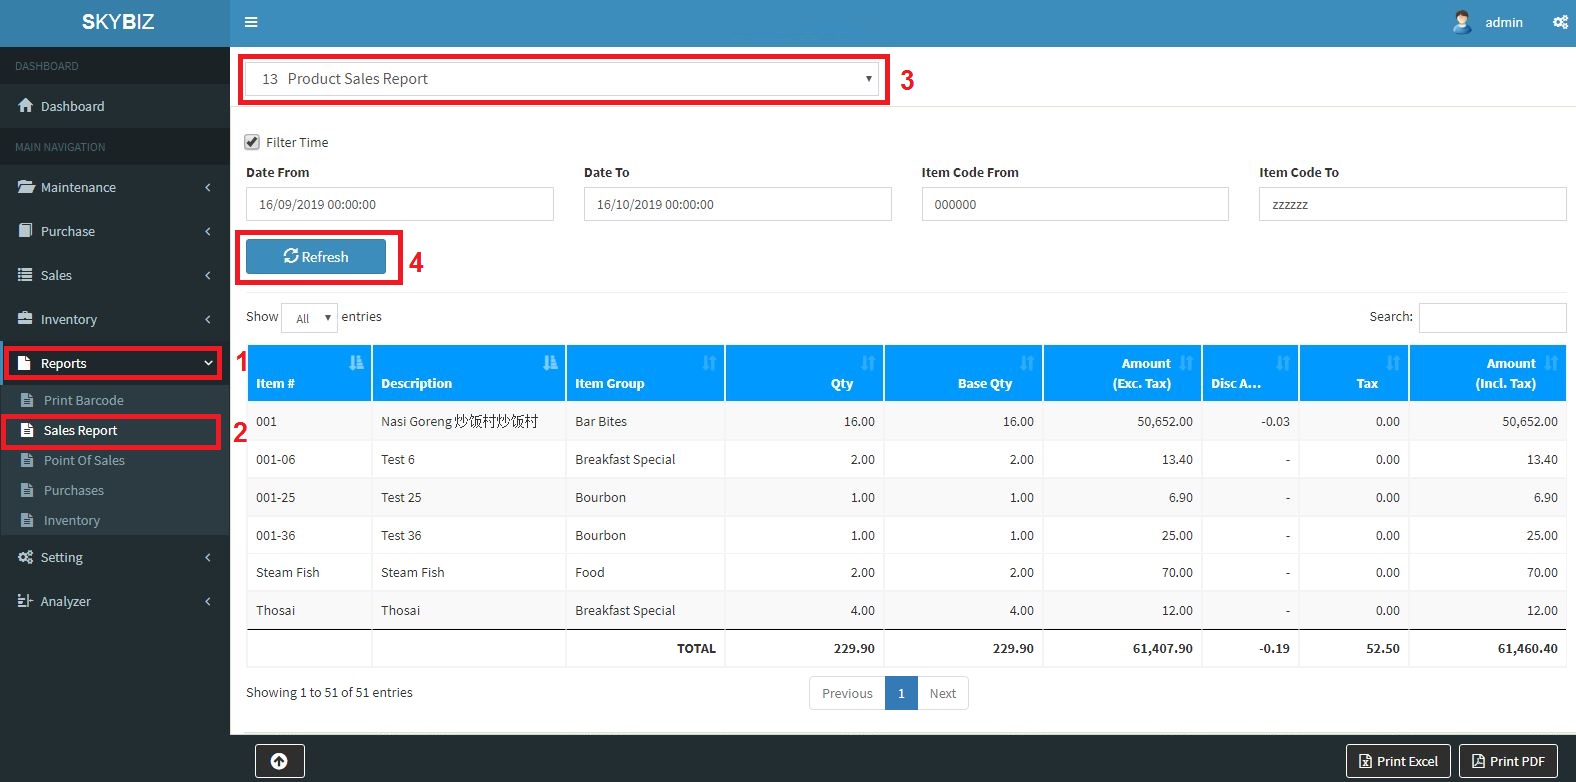Uncheck the Filter Time checkbox

click(x=252, y=142)
